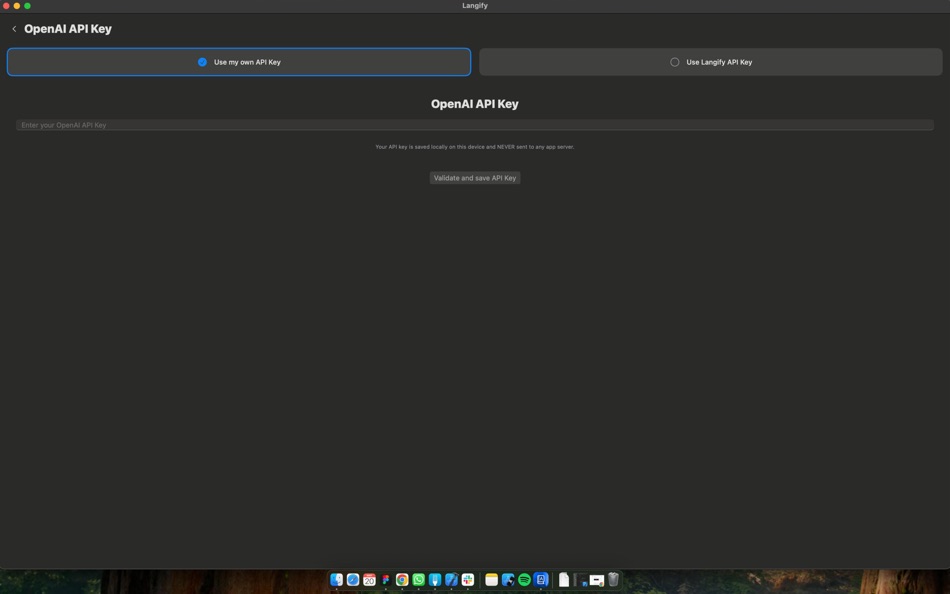Screen dimensions: 950x594
Task: Minimize Langify window with yellow button
Action: coord(16,5)
